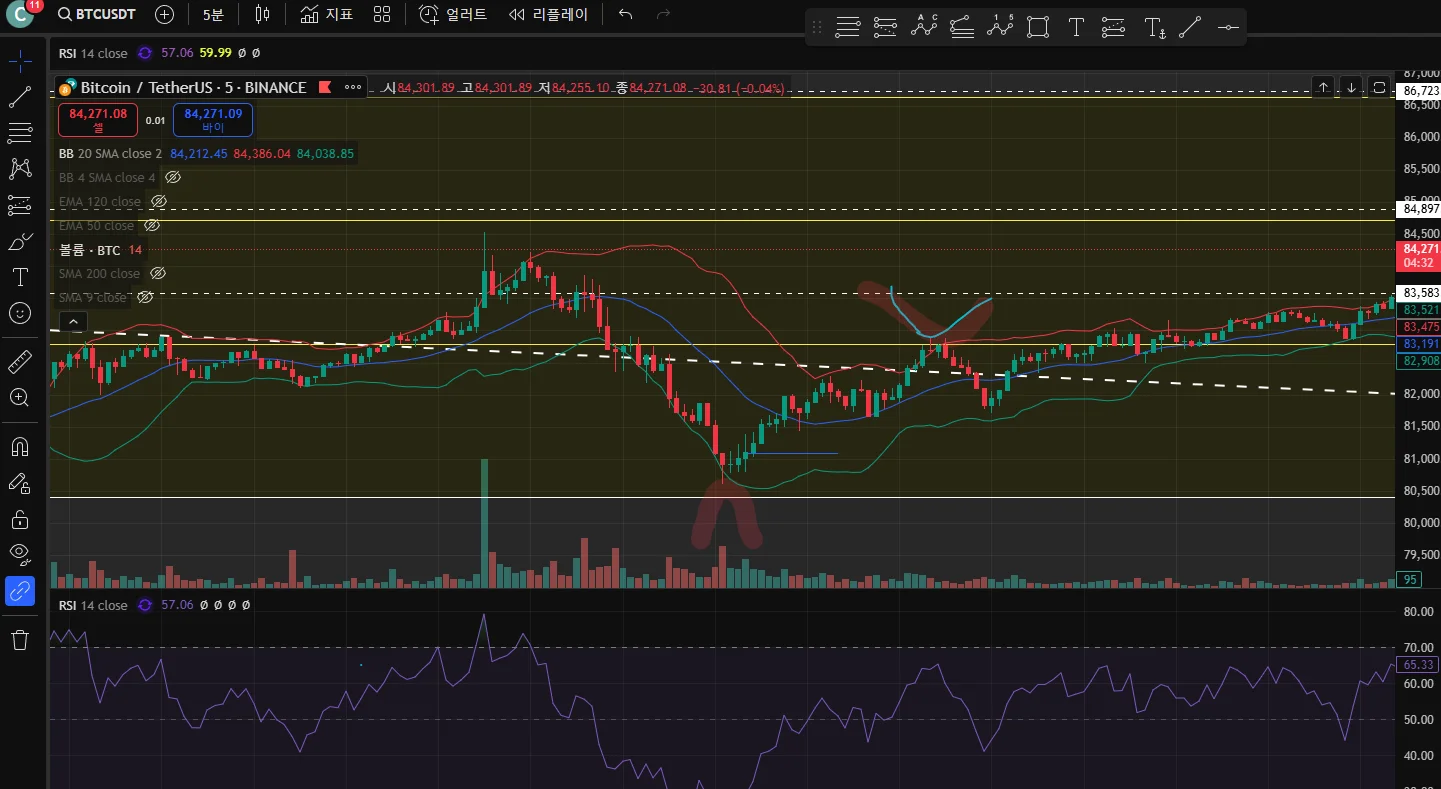Open the emoji icons tool

click(x=20, y=313)
